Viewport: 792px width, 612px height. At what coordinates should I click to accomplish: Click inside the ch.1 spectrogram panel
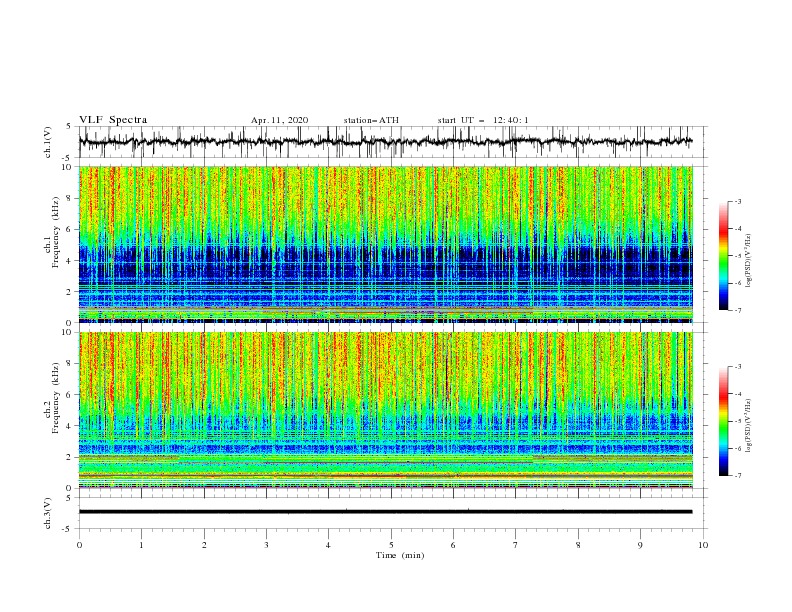point(385,244)
